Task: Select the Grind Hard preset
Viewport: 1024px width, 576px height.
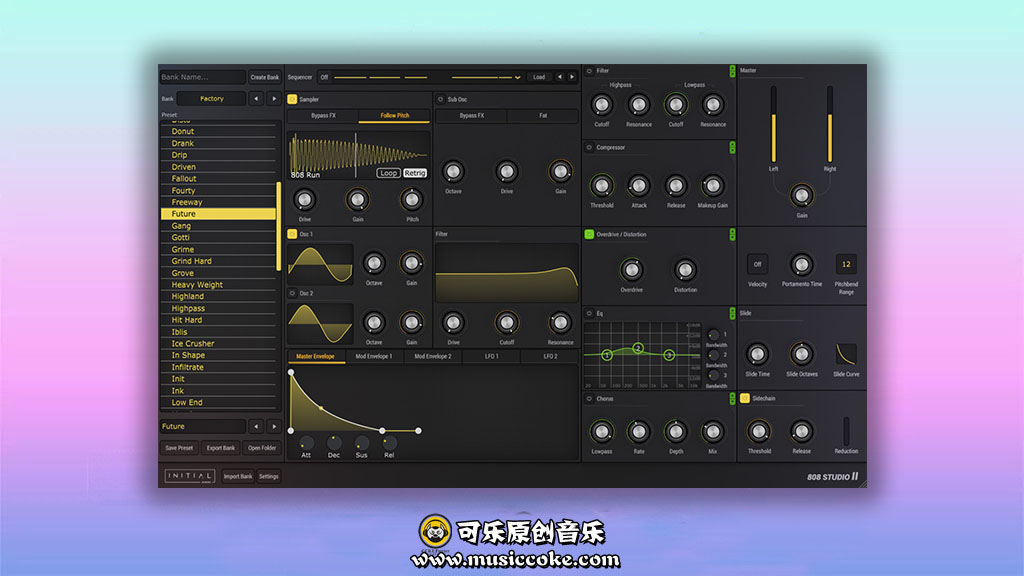Action: (191, 261)
